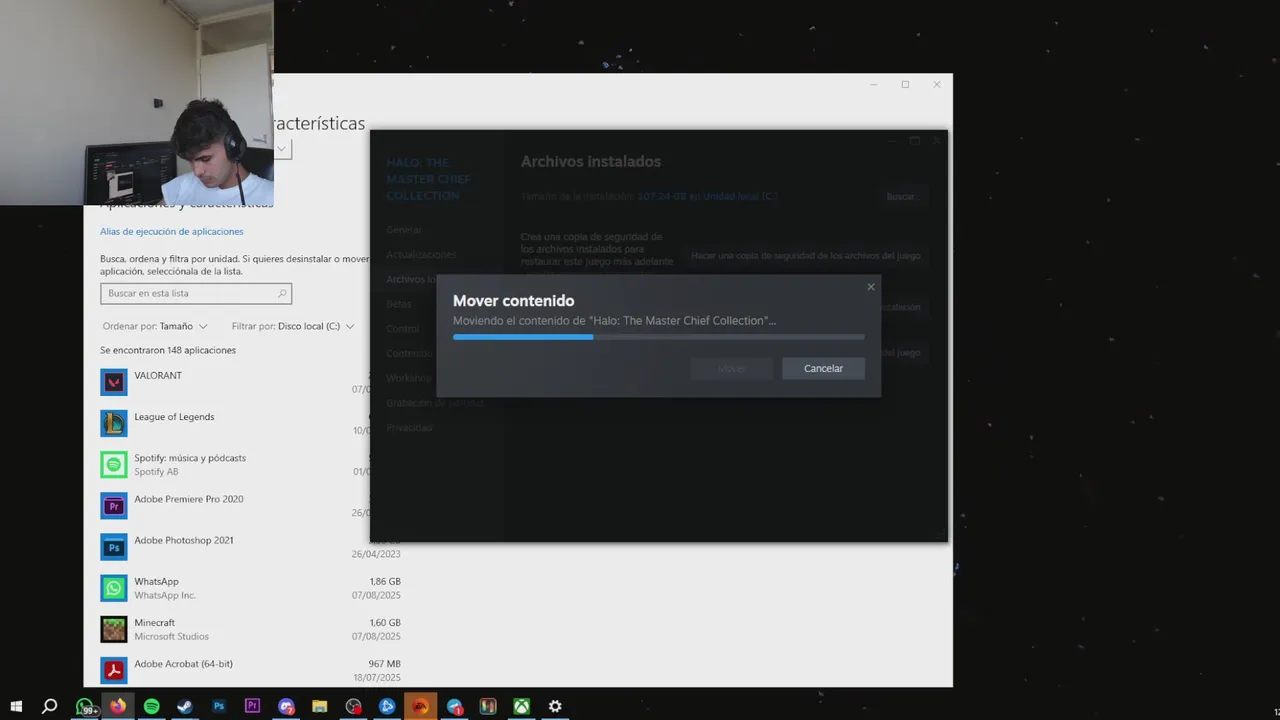Click the VALORANT app icon in the list

(114, 382)
